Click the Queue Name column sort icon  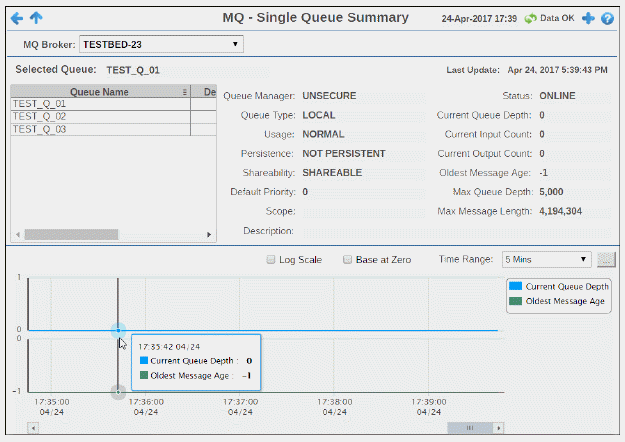[x=185, y=91]
